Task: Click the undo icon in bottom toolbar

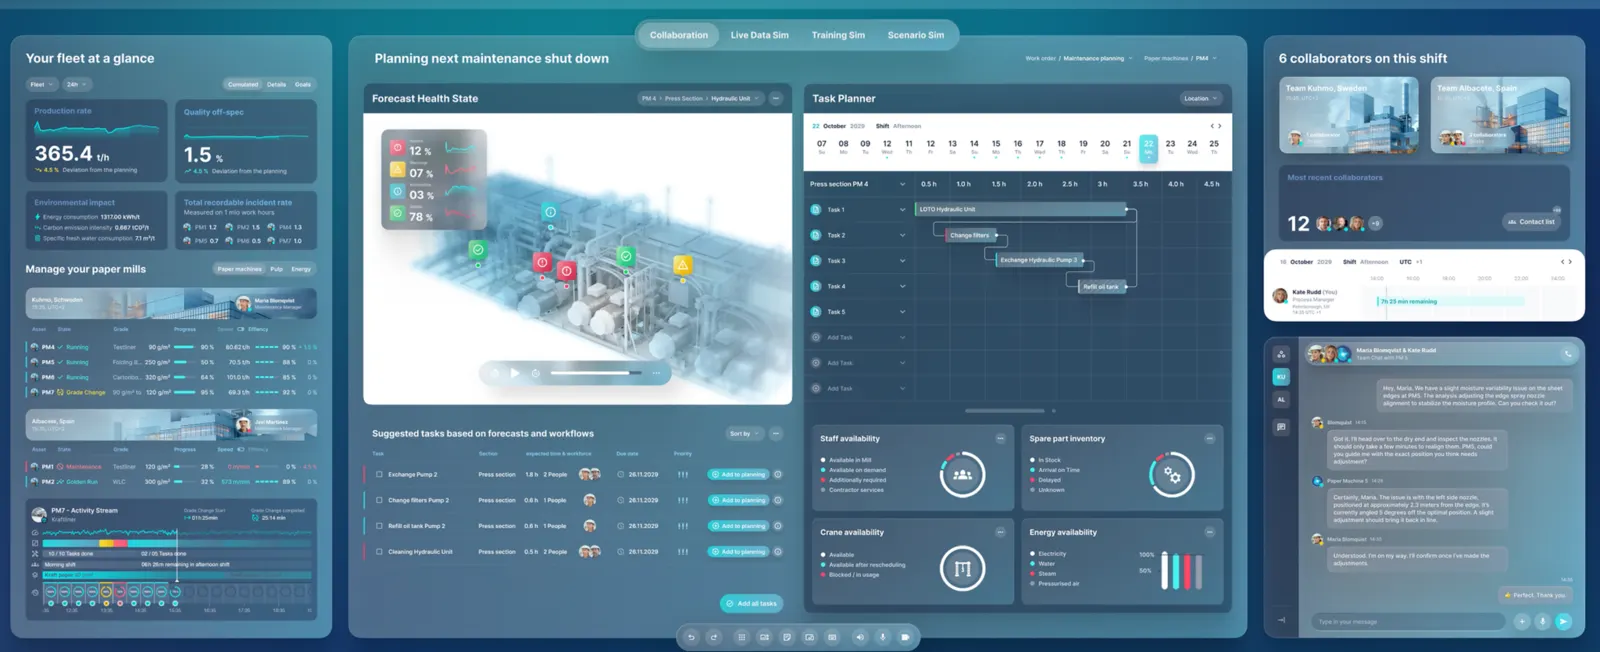Action: [690, 637]
